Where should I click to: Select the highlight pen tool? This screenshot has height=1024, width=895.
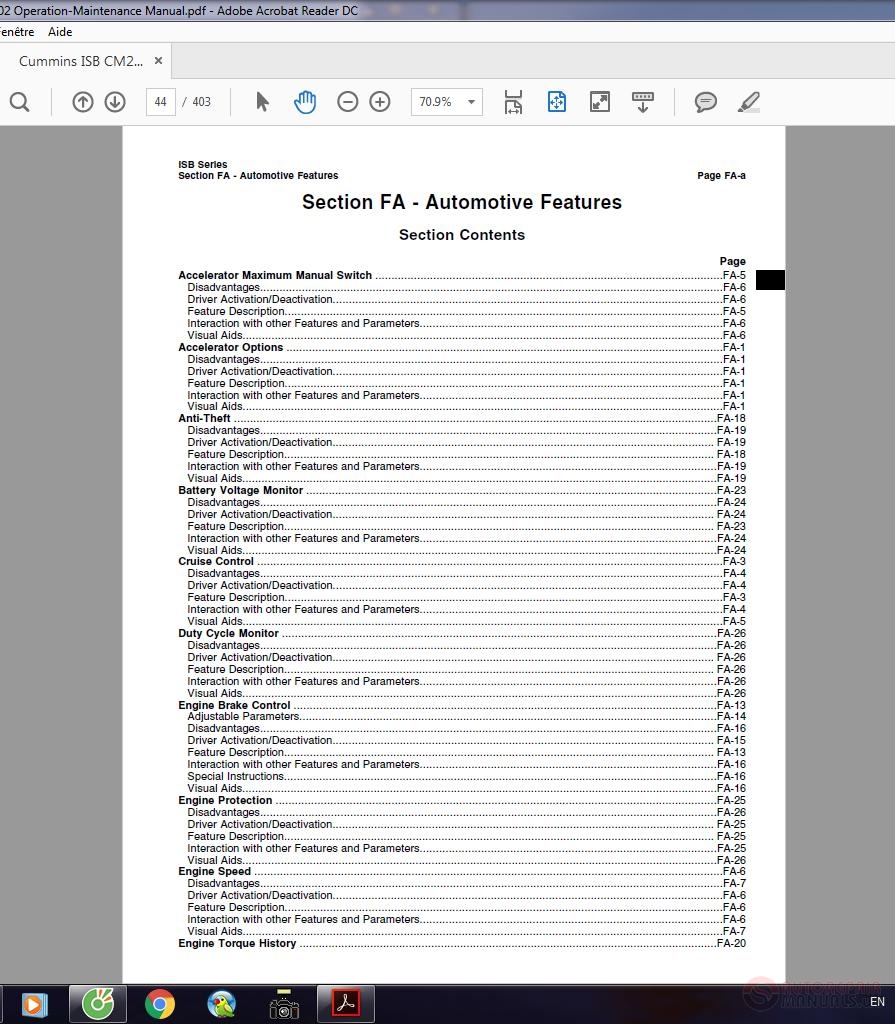tap(749, 102)
